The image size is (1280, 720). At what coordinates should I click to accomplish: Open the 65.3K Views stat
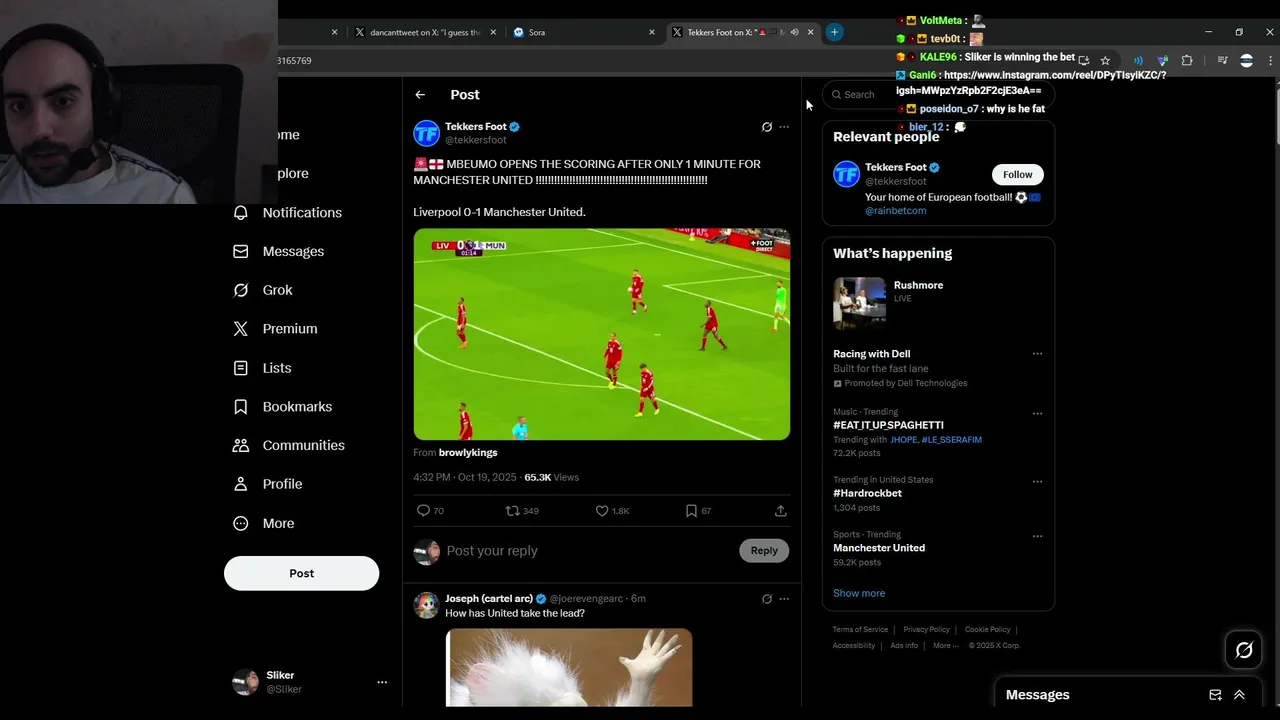(x=551, y=478)
